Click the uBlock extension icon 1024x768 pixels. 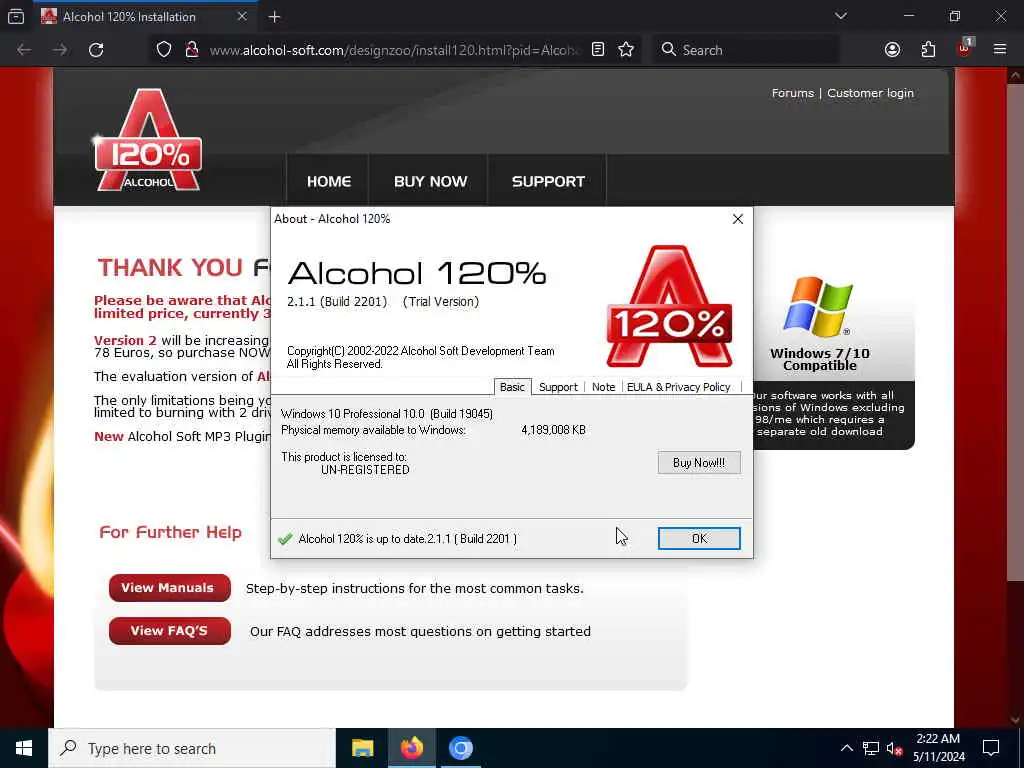click(965, 48)
